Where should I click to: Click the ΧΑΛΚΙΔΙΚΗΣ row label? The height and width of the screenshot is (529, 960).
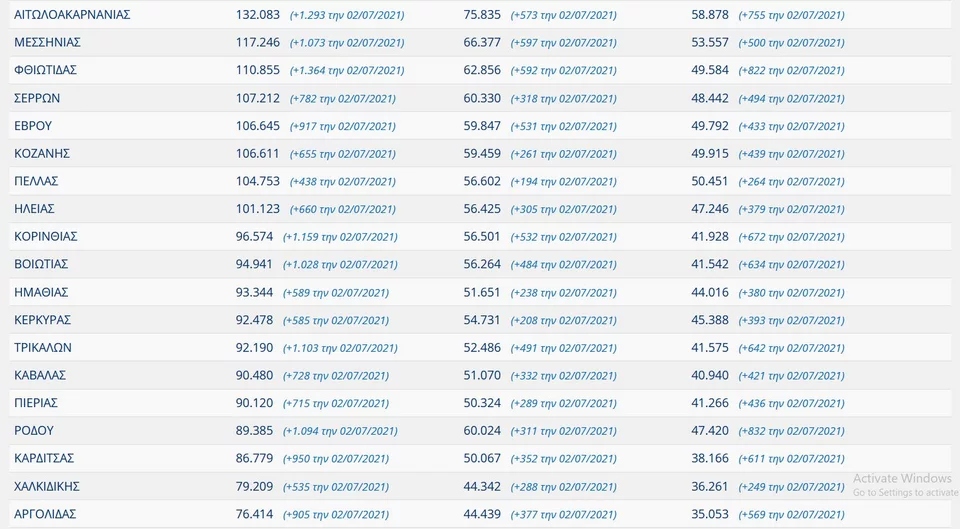[47, 486]
